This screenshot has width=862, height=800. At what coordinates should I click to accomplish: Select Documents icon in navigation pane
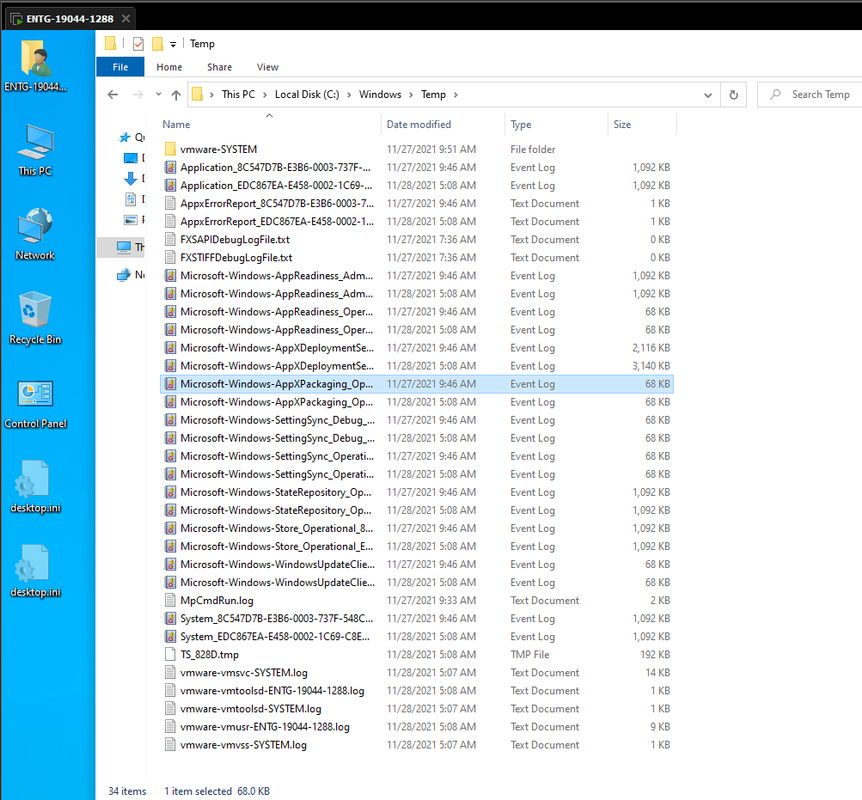pos(130,199)
